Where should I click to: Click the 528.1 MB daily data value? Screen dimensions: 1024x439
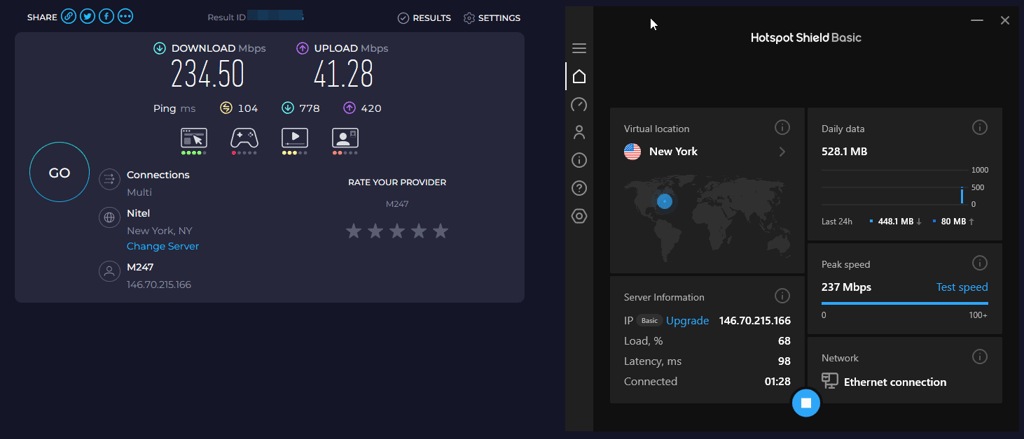point(844,152)
